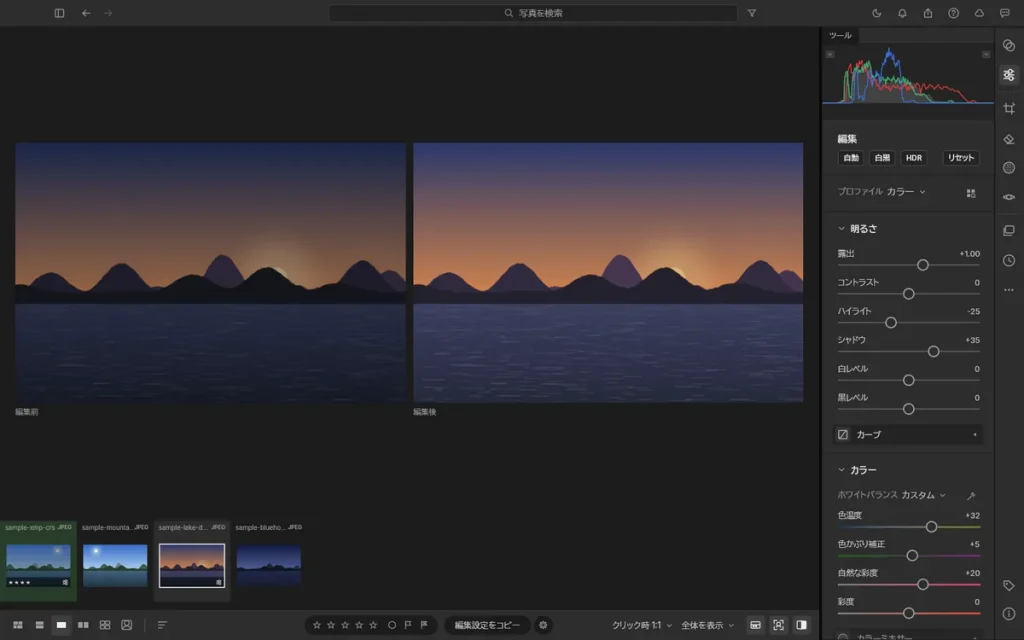
Task: Open the photo Info panel
Action: (x=1008, y=614)
